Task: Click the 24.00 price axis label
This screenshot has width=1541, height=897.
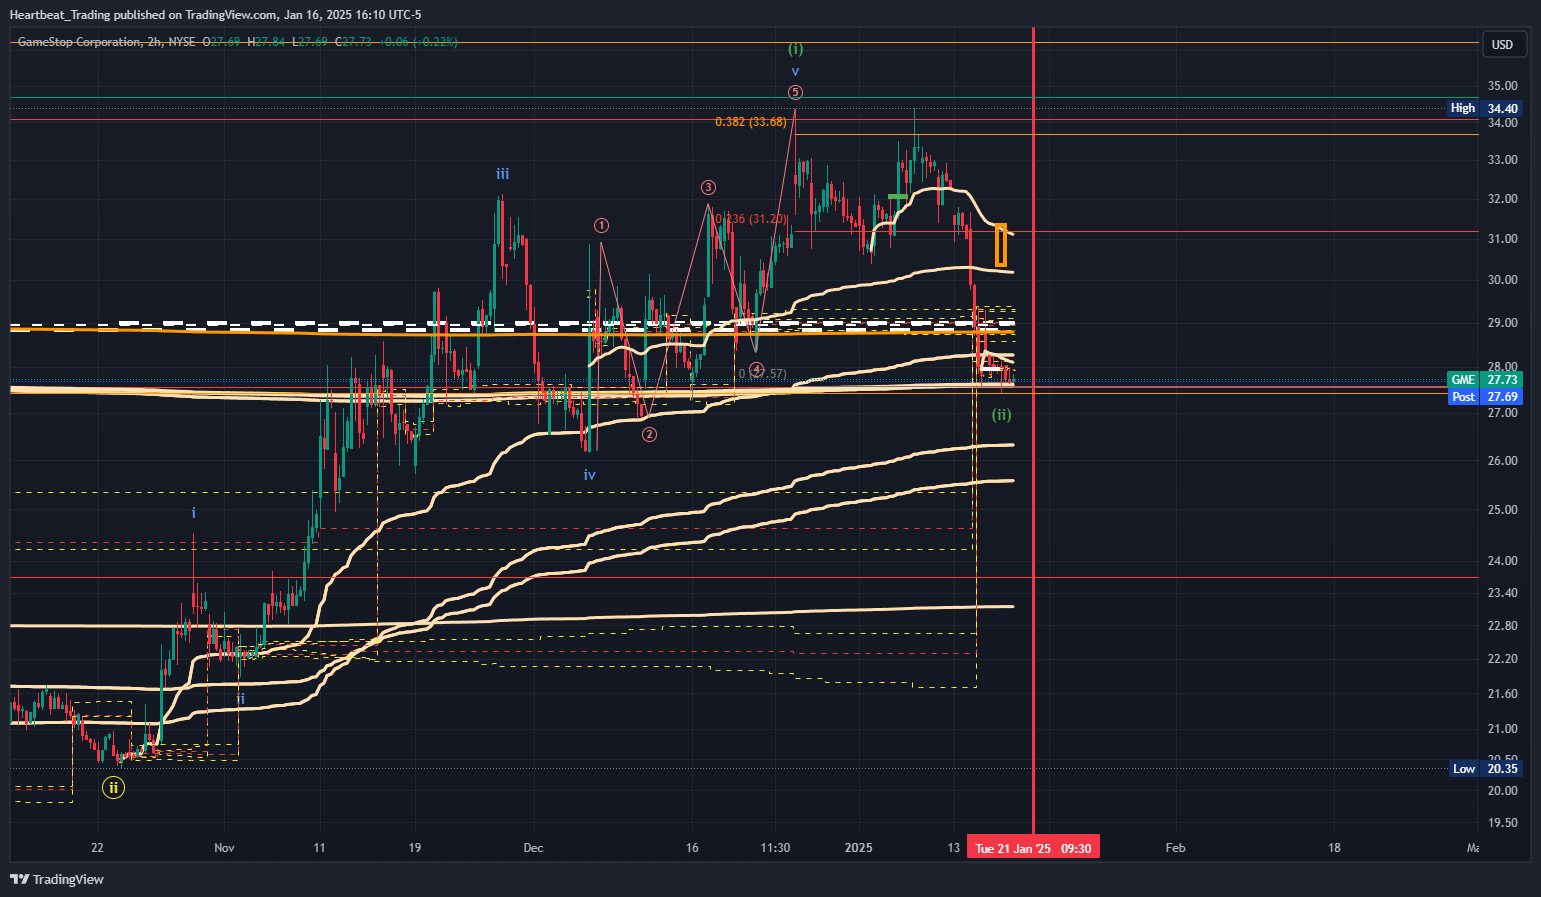Action: coord(1502,561)
